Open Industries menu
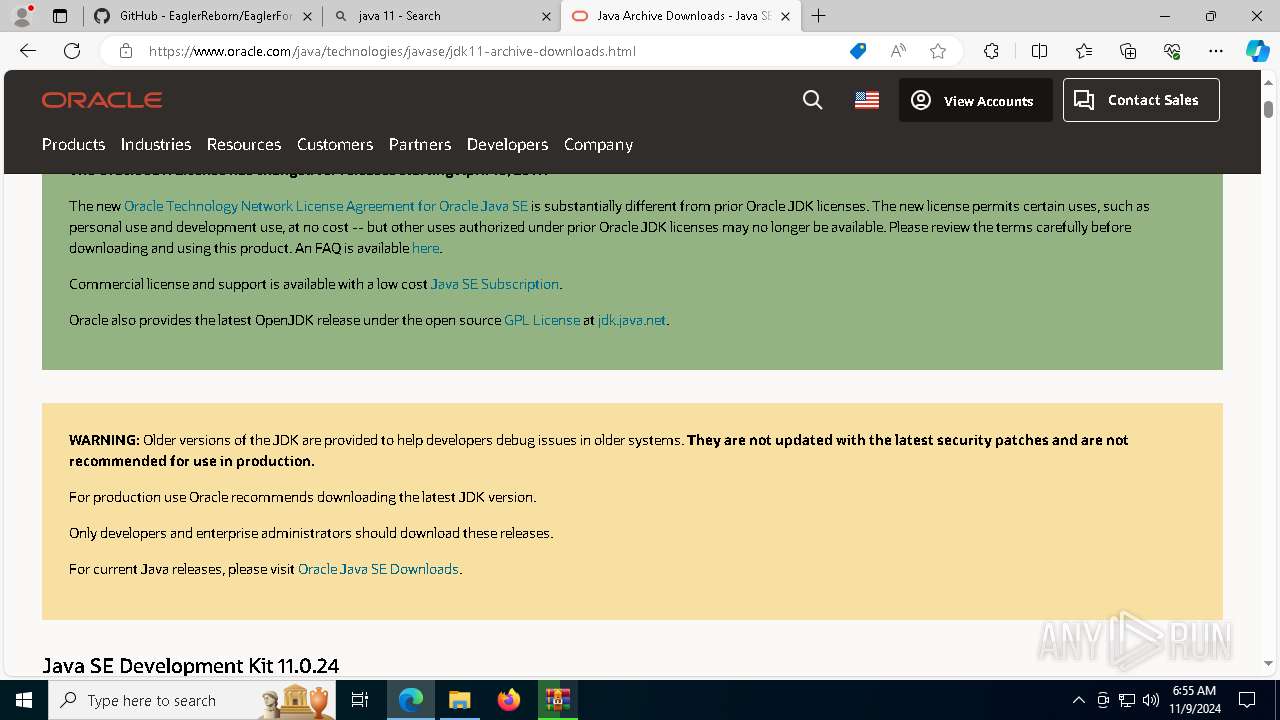The image size is (1280, 720). click(156, 144)
